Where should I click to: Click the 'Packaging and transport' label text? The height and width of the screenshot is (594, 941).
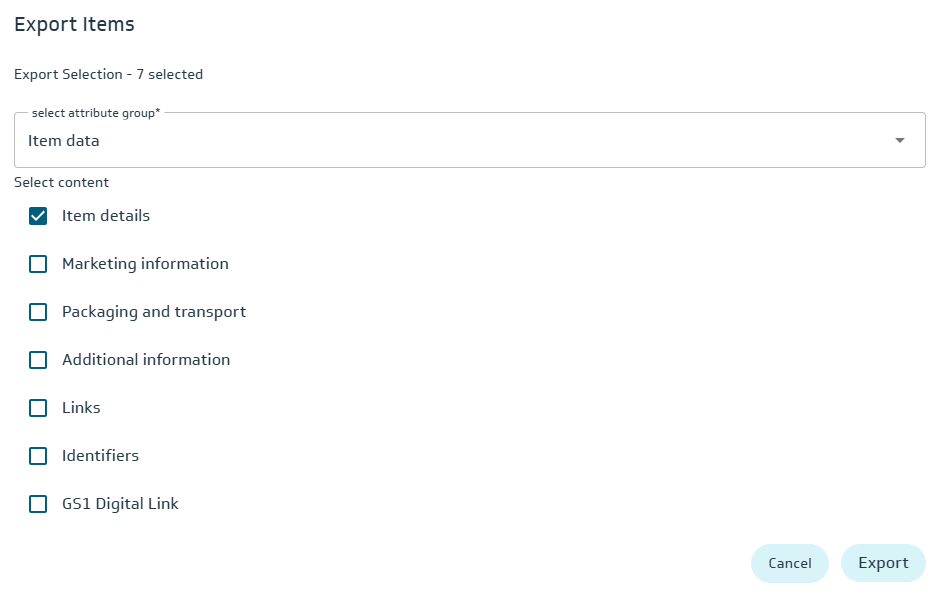[x=154, y=312]
